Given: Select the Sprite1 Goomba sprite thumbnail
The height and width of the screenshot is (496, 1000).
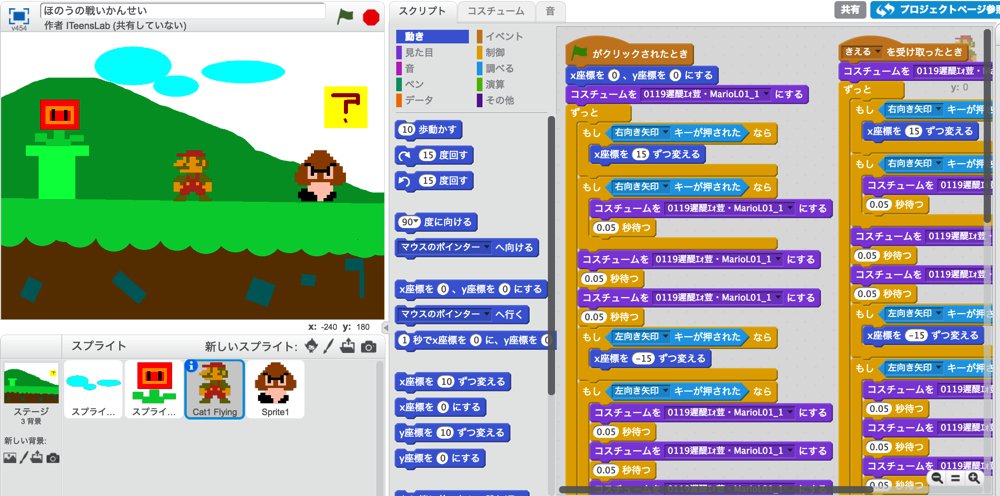Looking at the screenshot, I should point(275,389).
